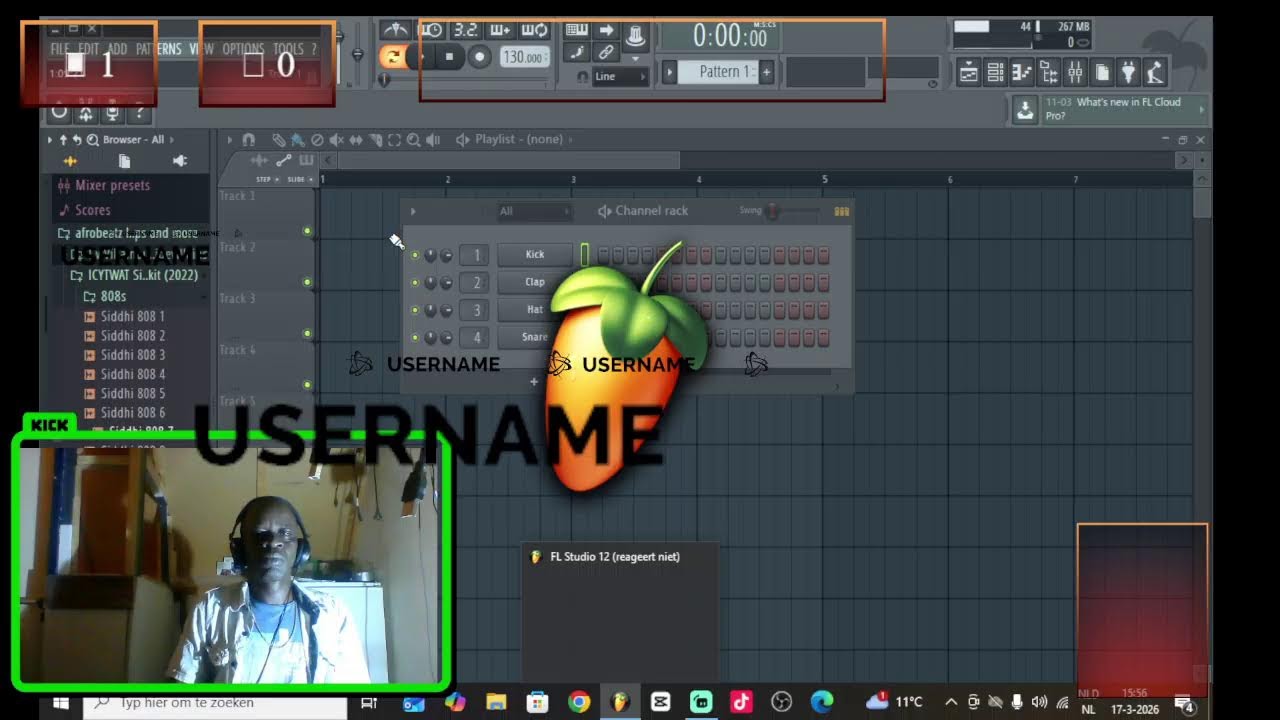Click the wait for input icon
Screen dimensions: 1280x720
tap(431, 30)
